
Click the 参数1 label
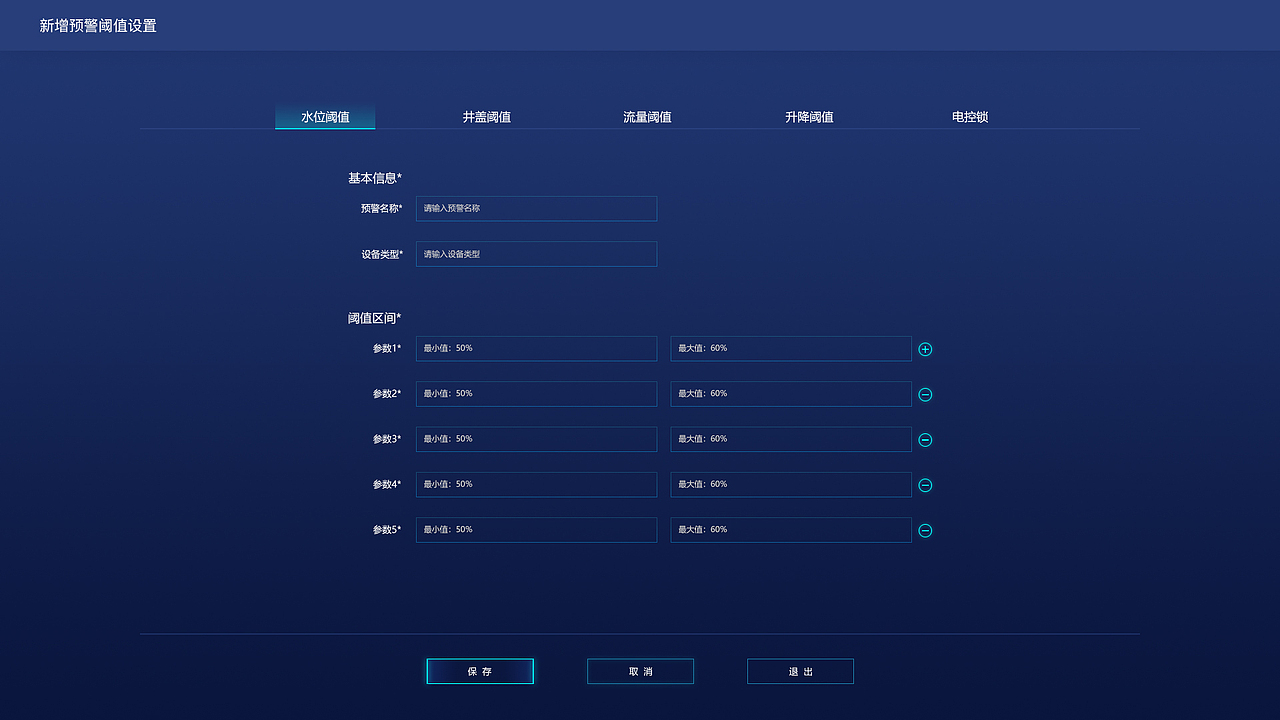pos(387,348)
